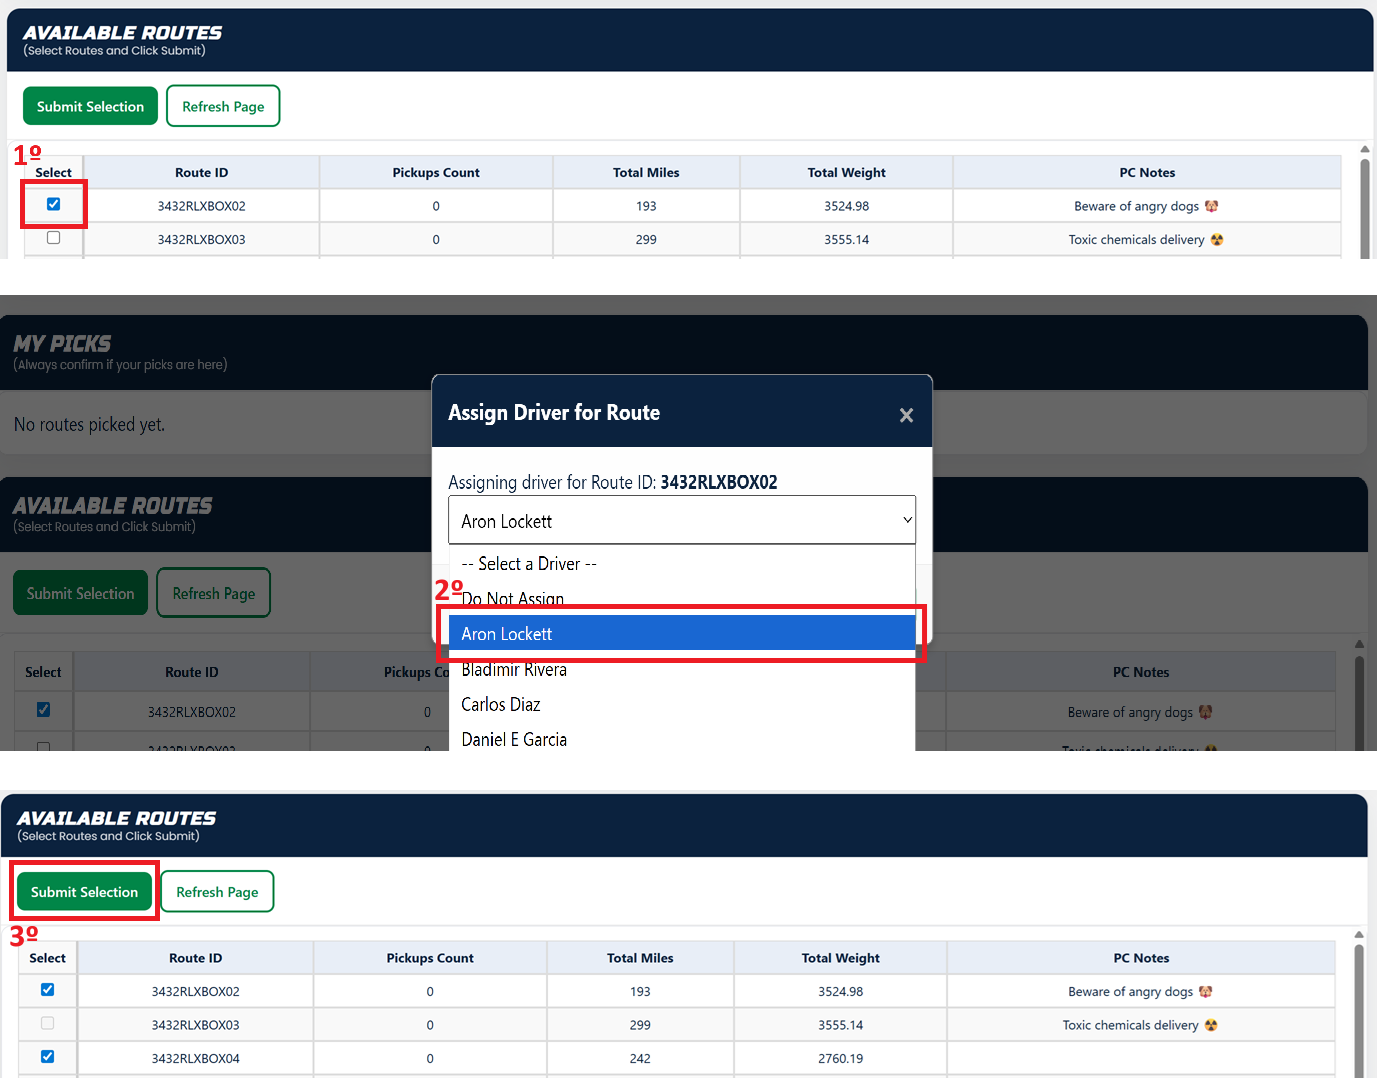Select Carlos Diaz in the driver list
This screenshot has width=1377, height=1089.
click(x=501, y=705)
